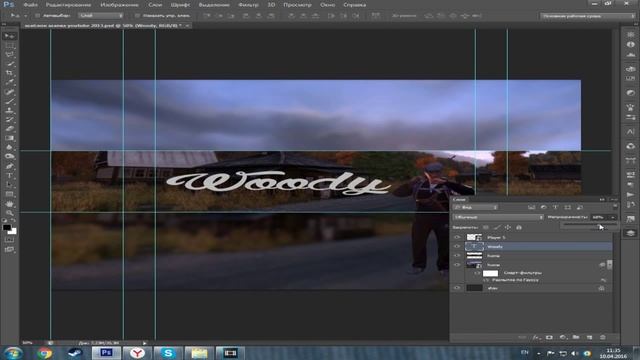Open opacity slider dropdown arrow

(613, 217)
